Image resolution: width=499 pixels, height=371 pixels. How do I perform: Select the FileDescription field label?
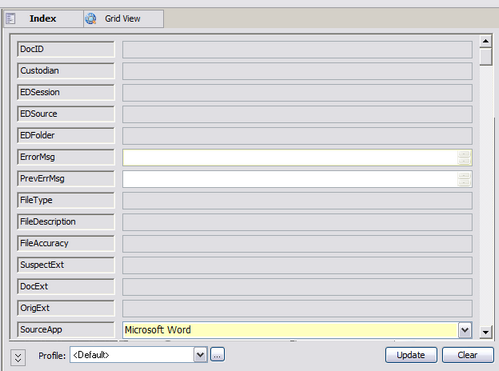click(66, 222)
